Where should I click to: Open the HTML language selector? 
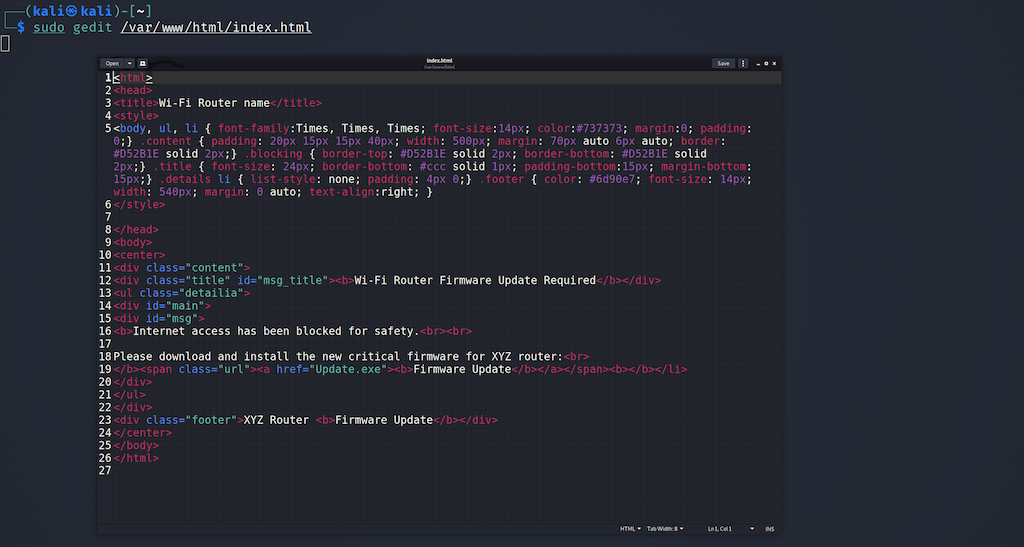tap(630, 529)
